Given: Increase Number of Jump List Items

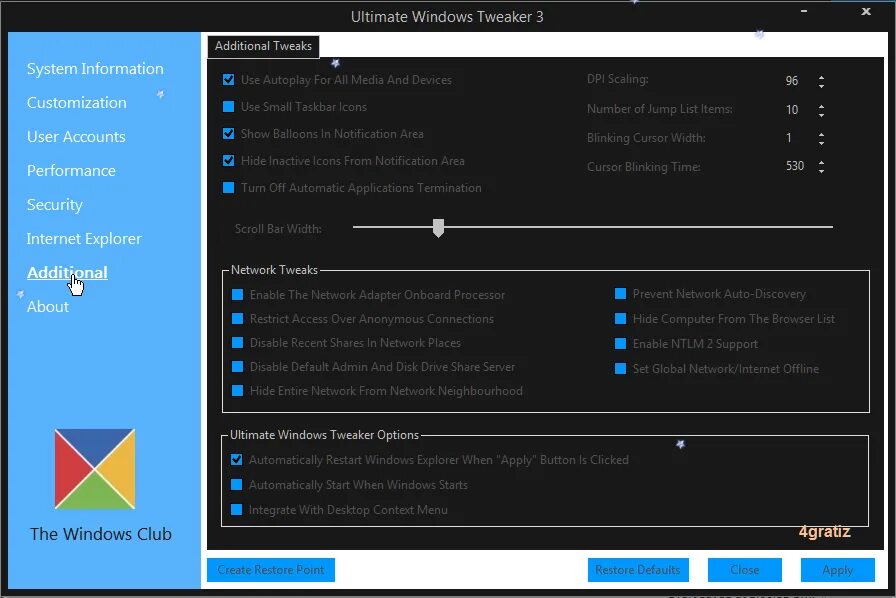Looking at the screenshot, I should pos(821,106).
